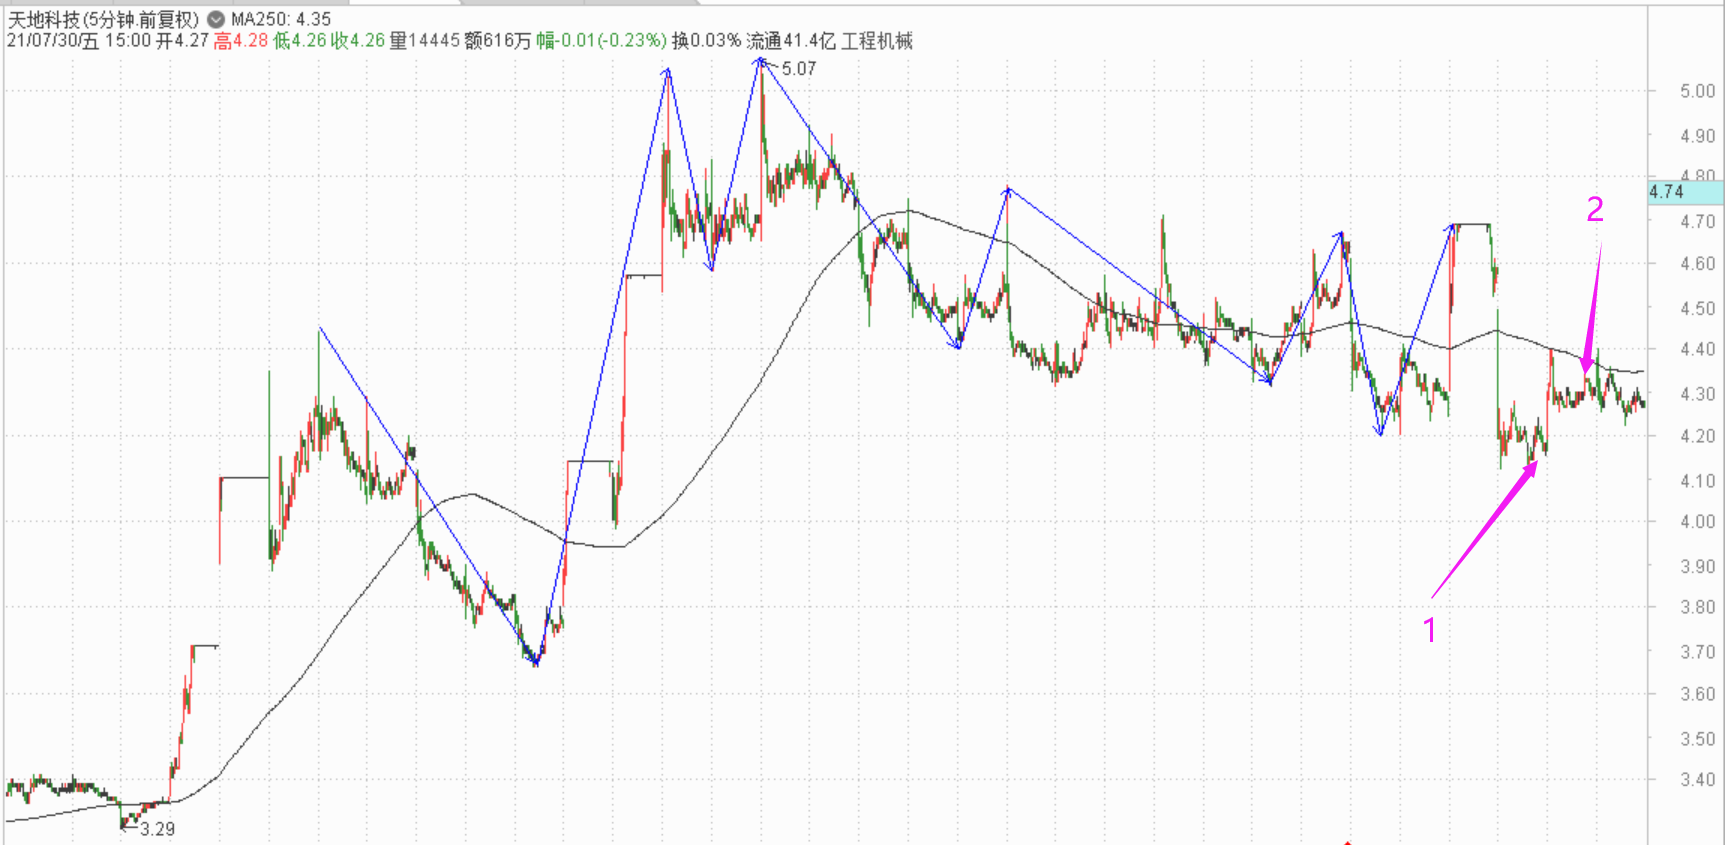Click the 3.40 level on price axis
The image size is (1725, 845).
pos(1697,779)
